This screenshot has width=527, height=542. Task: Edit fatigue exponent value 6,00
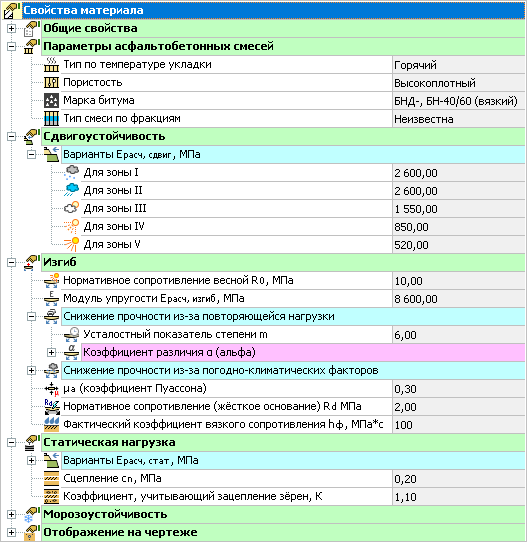pyautogui.click(x=459, y=334)
